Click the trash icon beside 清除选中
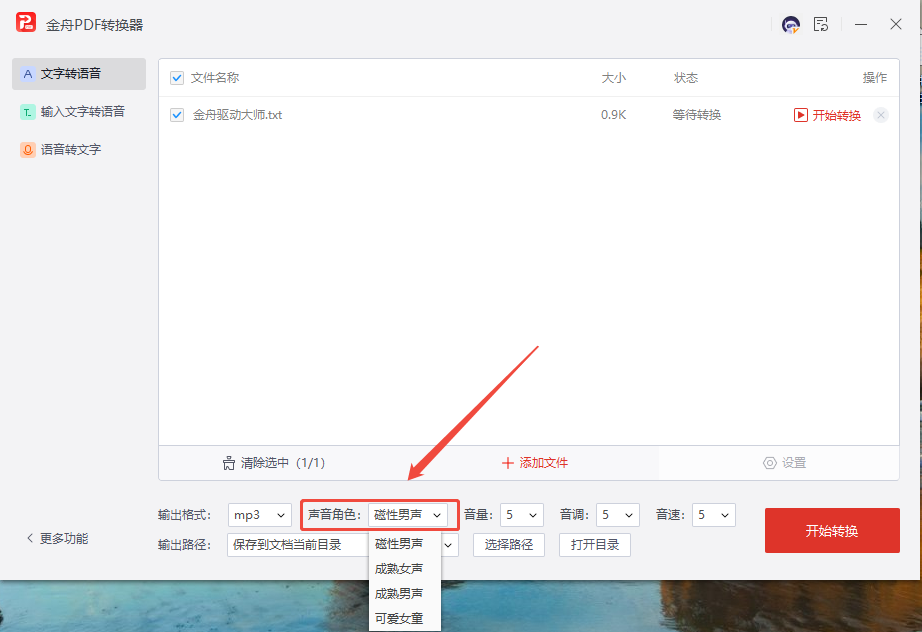Image resolution: width=922 pixels, height=632 pixels. tap(229, 463)
